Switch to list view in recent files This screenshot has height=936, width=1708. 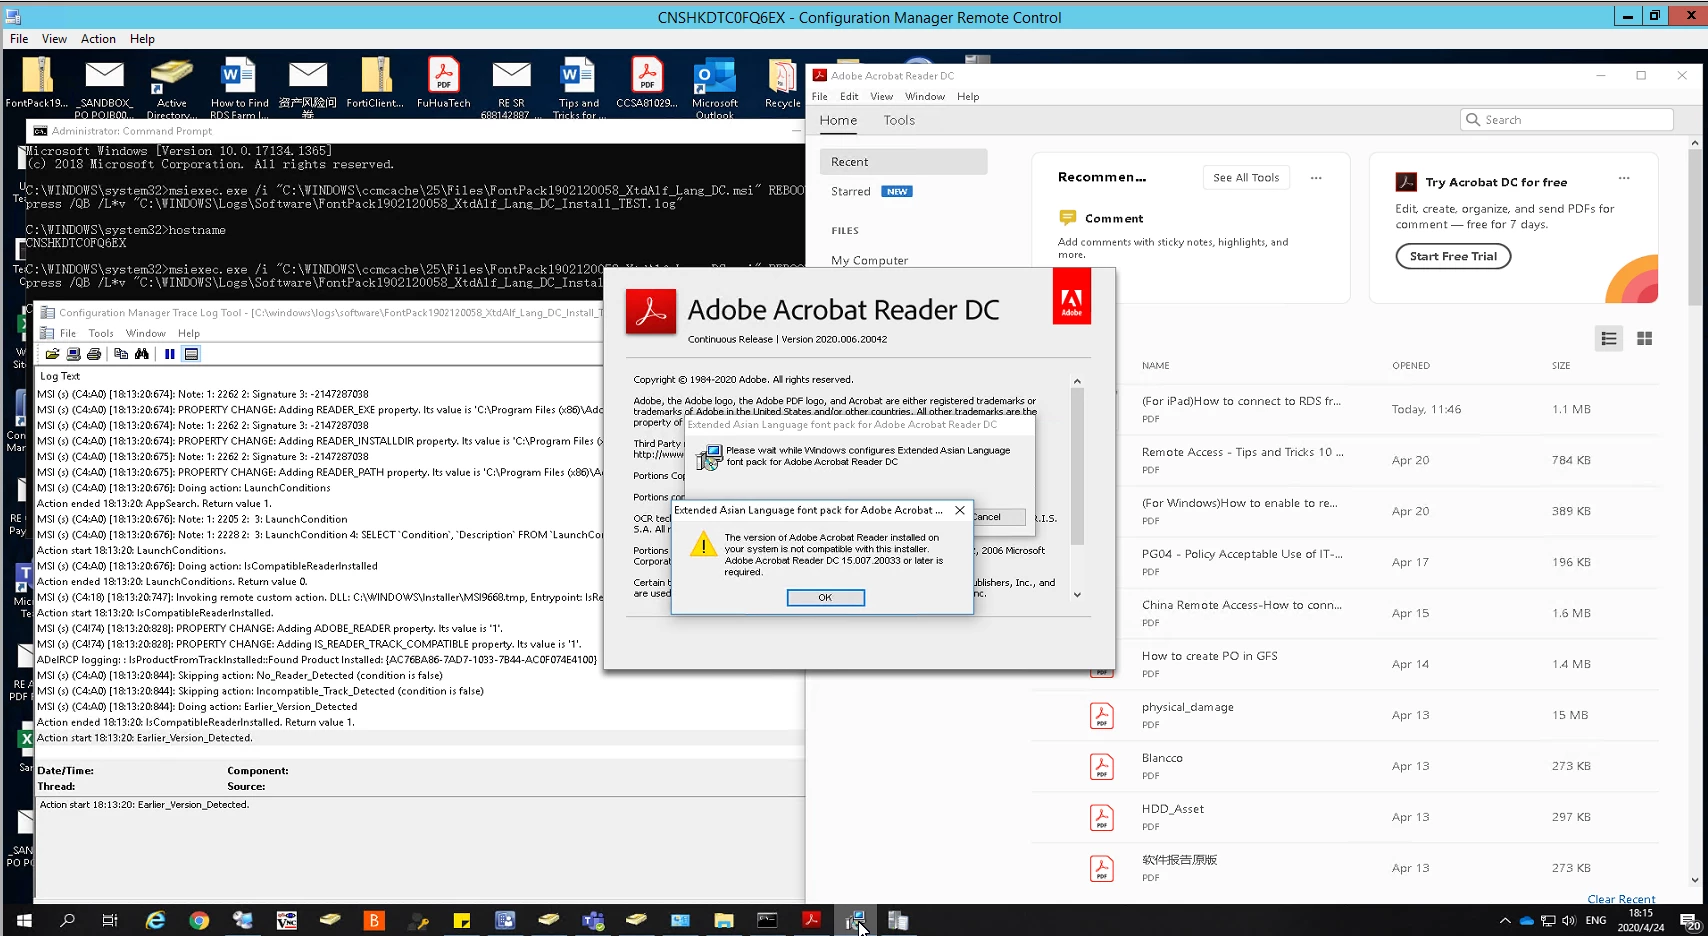[1608, 339]
